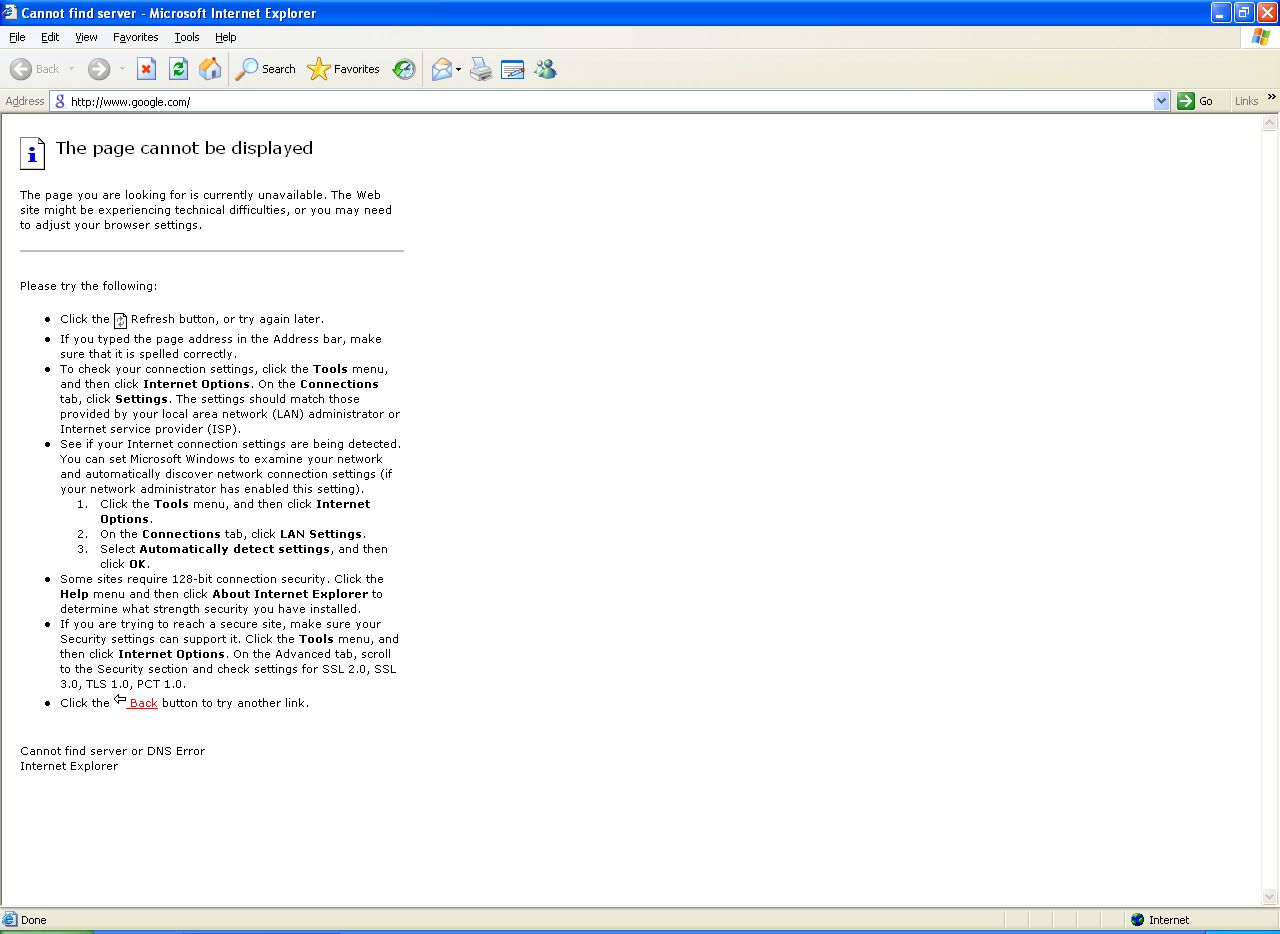Click 'Please try the following:' text
Image resolution: width=1280 pixels, height=934 pixels.
(88, 286)
